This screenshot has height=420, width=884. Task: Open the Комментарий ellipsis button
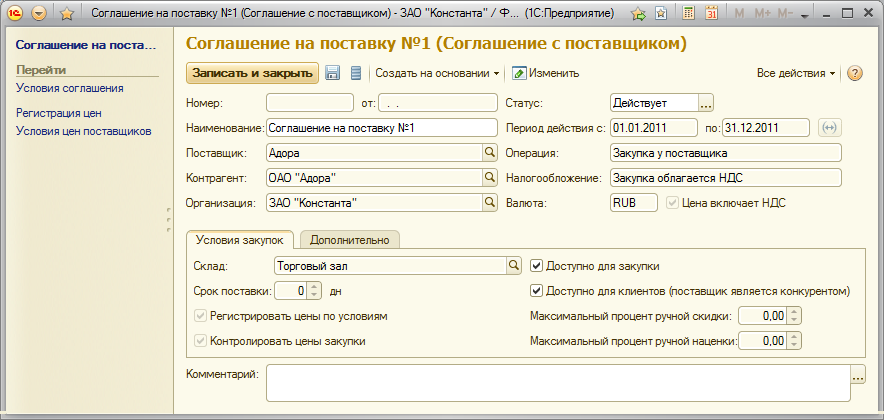tap(858, 374)
